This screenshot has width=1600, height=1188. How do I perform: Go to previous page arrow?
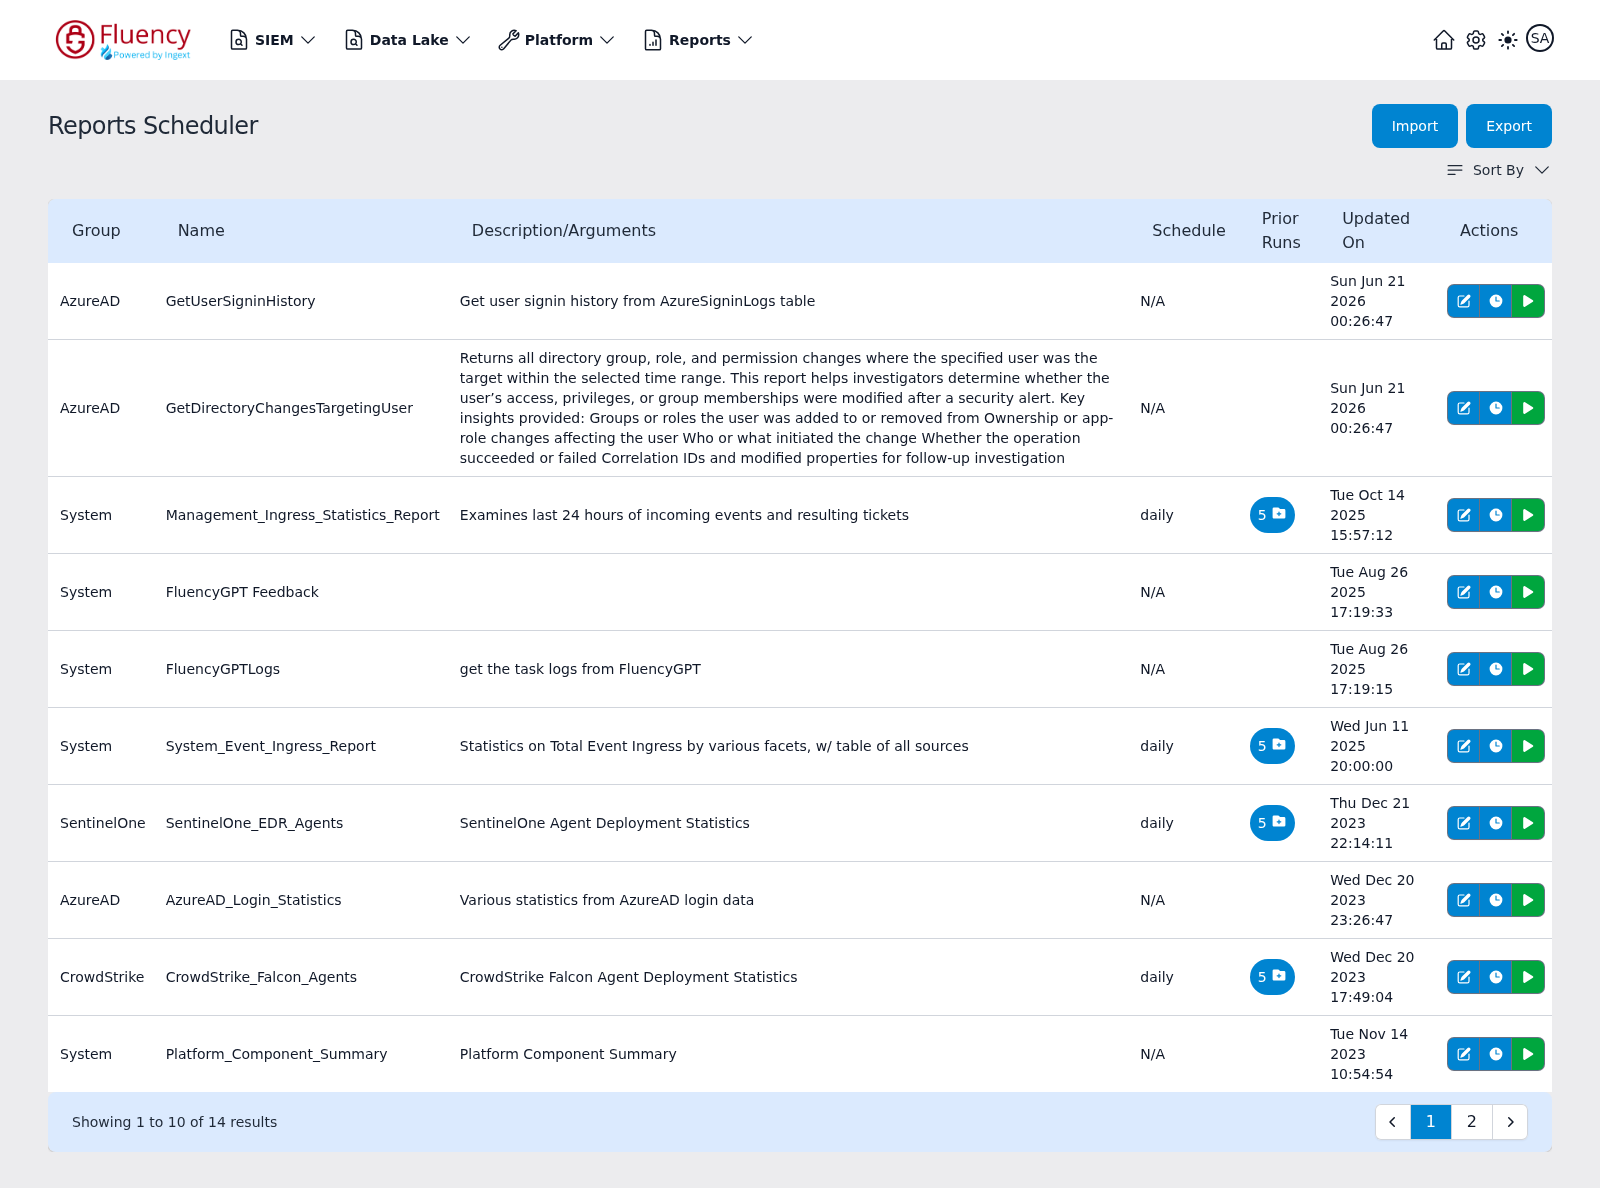(x=1392, y=1122)
